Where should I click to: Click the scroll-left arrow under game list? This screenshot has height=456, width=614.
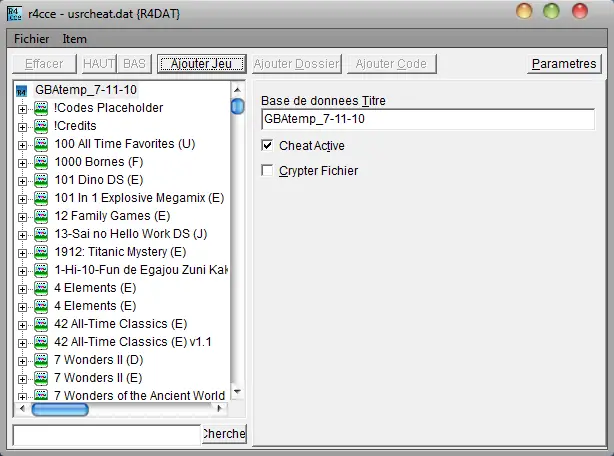point(22,409)
